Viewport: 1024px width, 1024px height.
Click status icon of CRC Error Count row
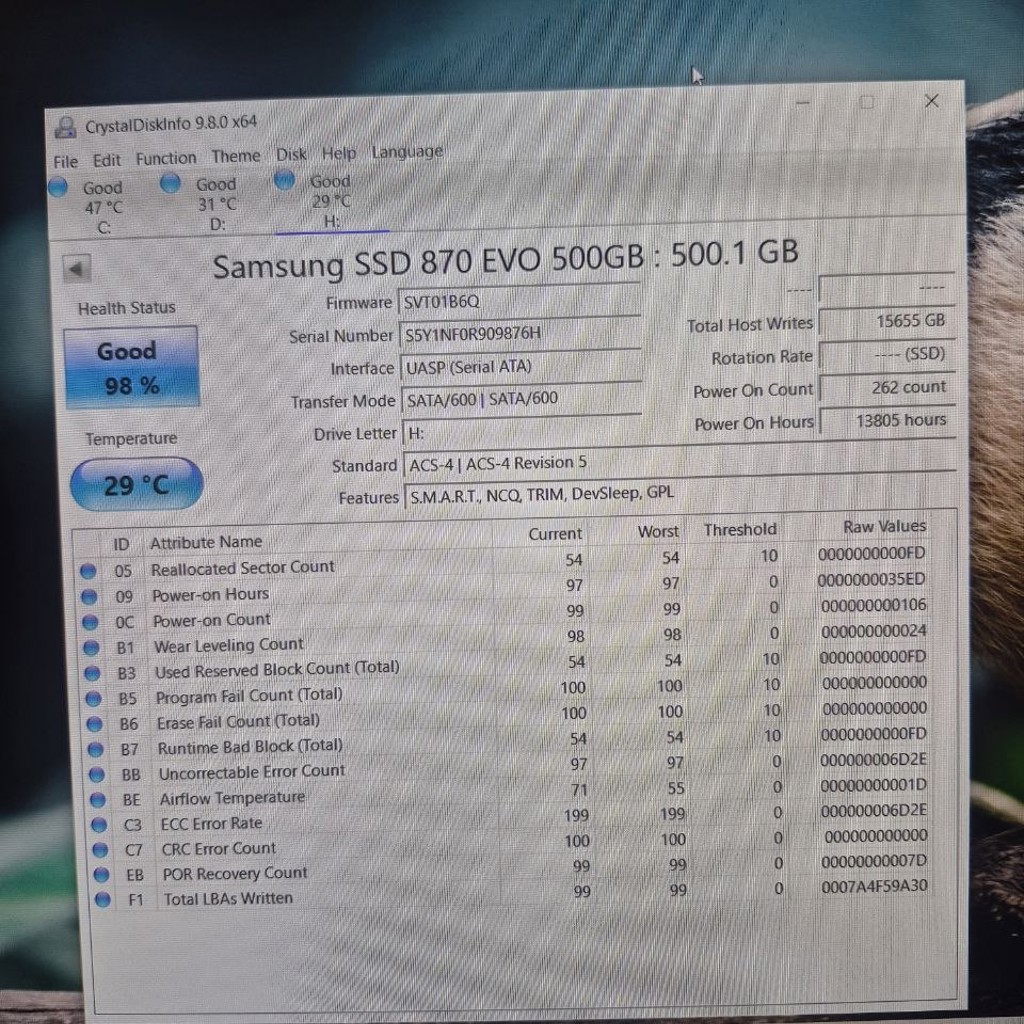pos(100,850)
